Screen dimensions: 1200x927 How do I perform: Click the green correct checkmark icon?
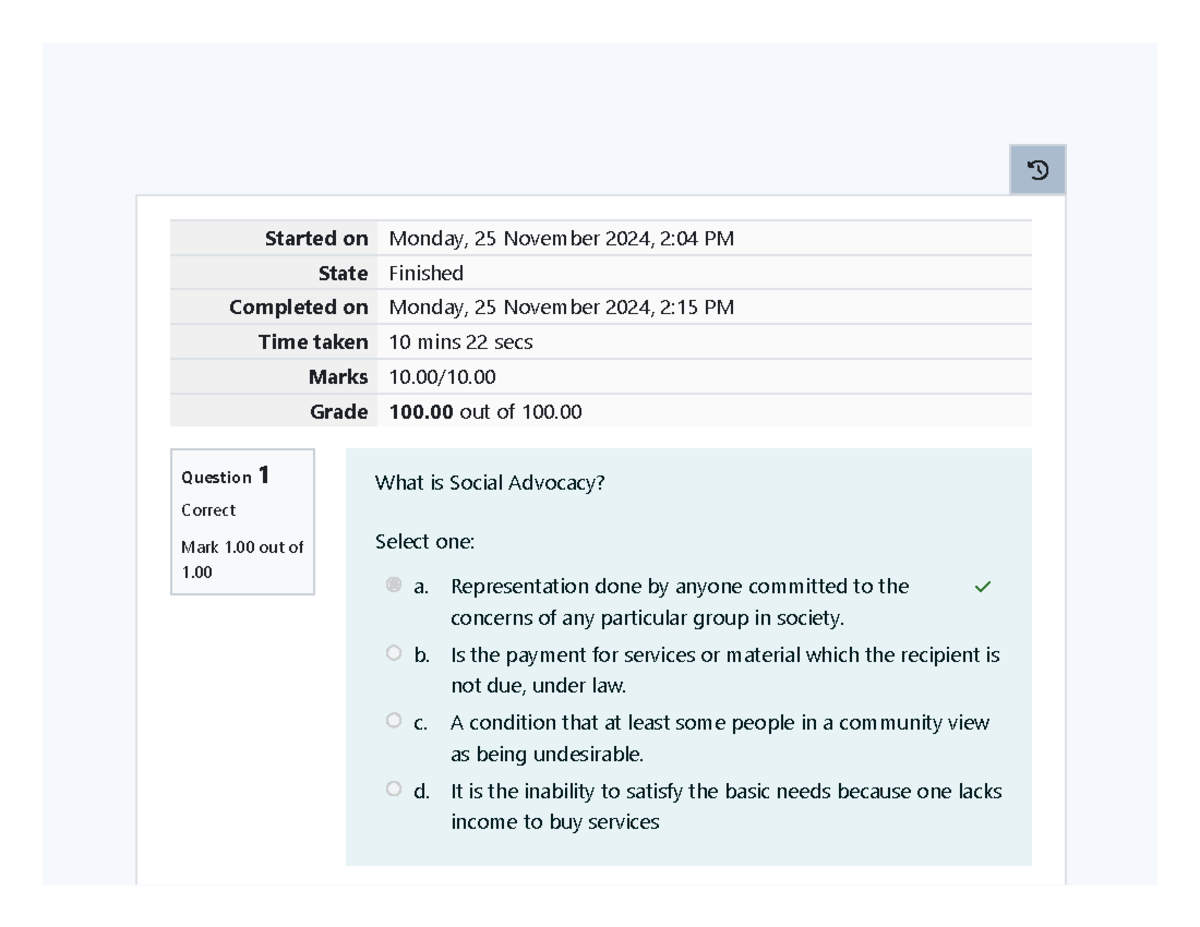tap(982, 587)
